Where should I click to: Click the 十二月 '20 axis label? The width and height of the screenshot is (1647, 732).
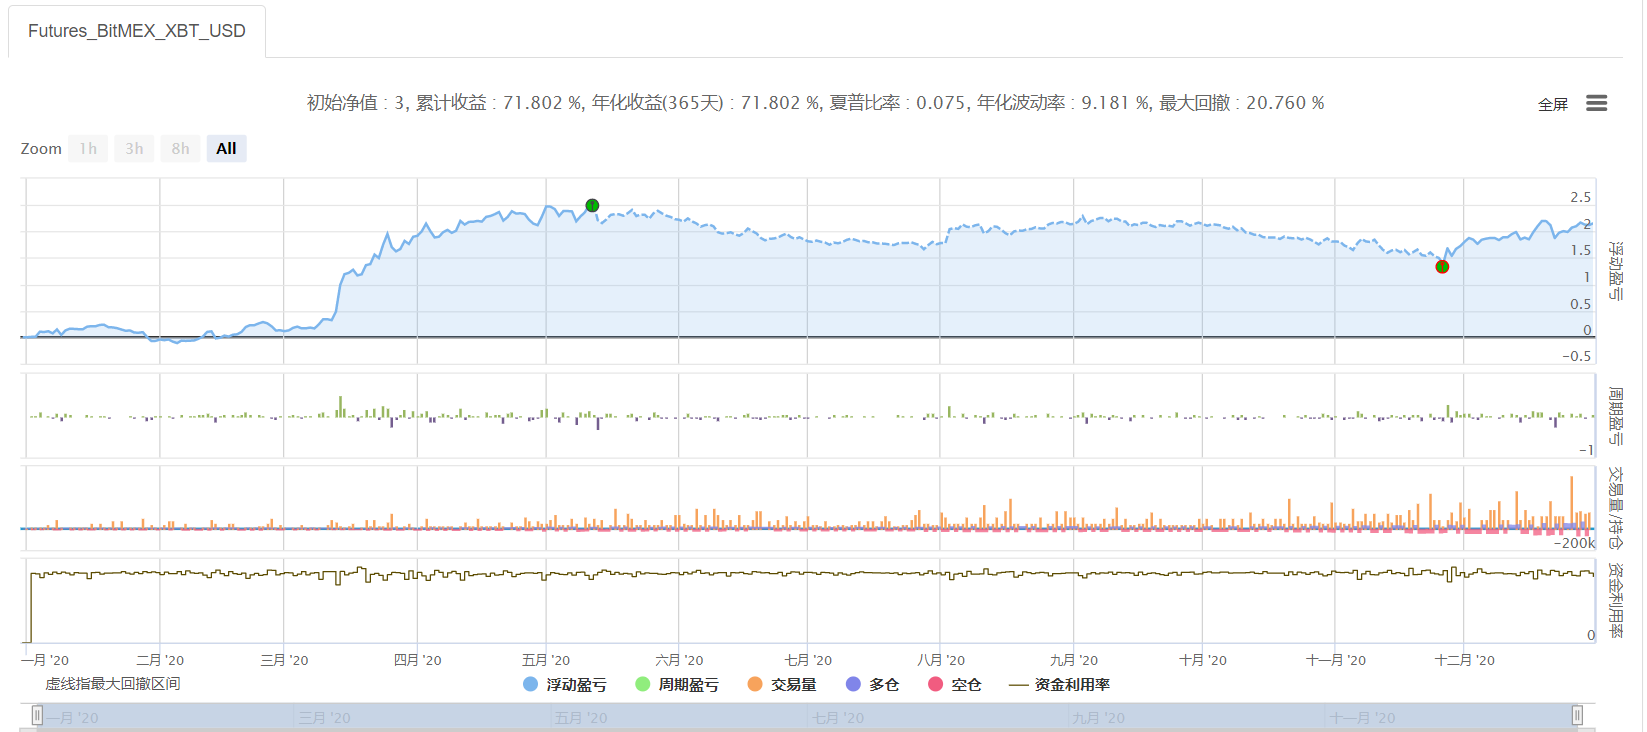click(x=1465, y=660)
